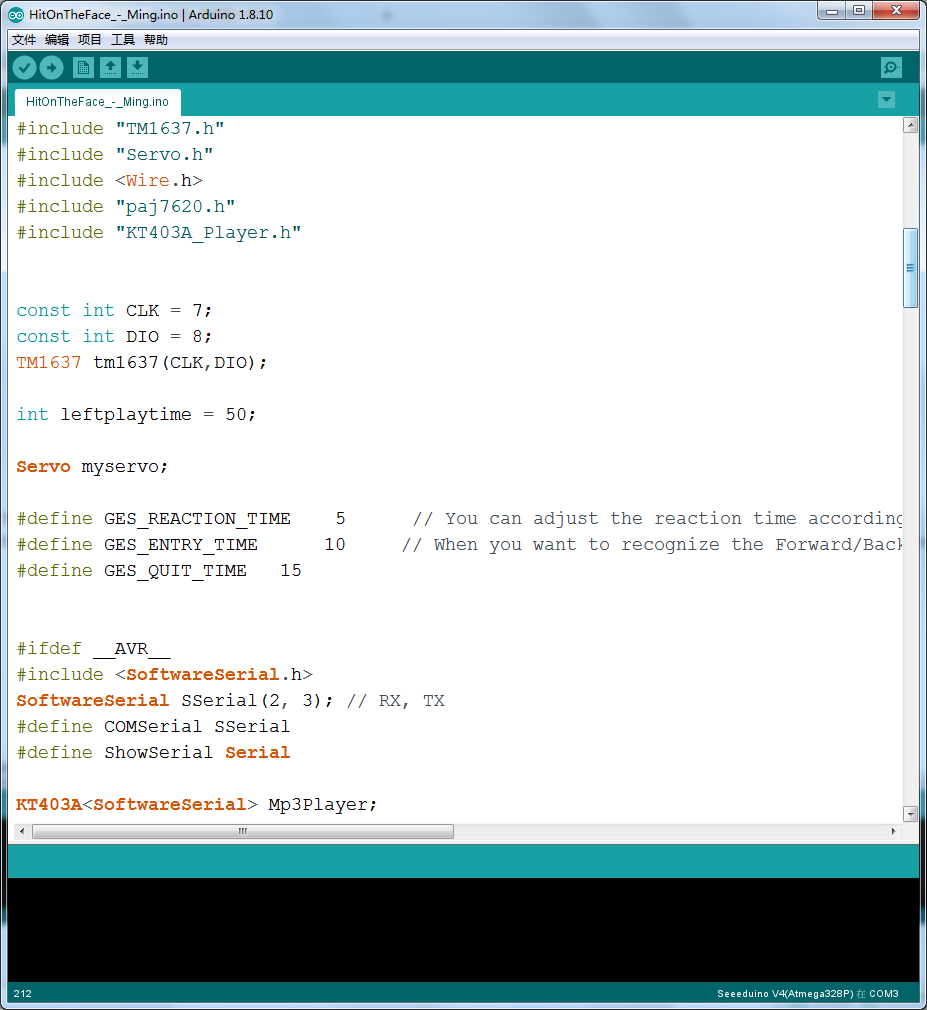Screen dimensions: 927x1010
Task: Save sketch using down-arrow icon
Action: pos(137,68)
